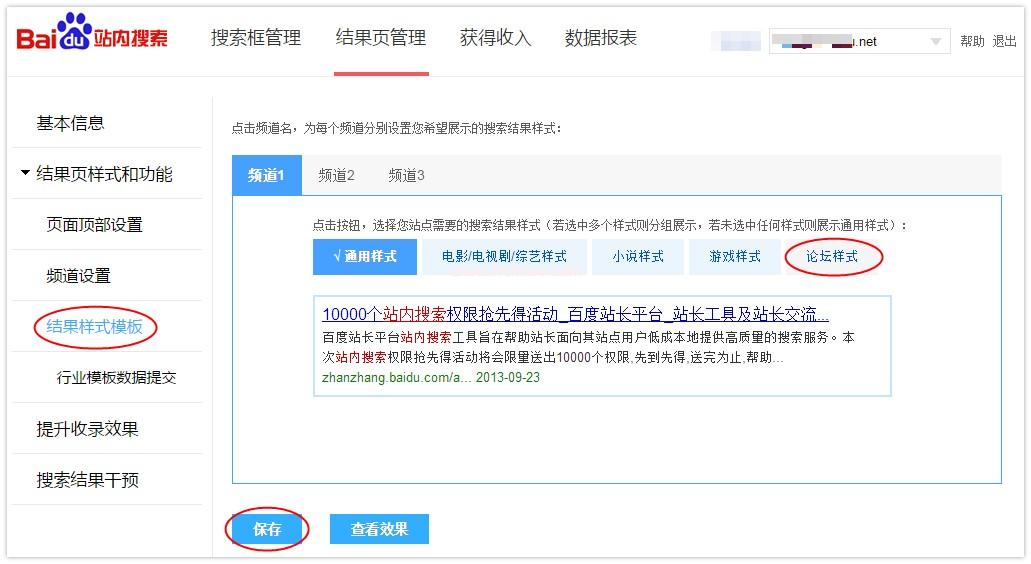Viewport: 1031px width, 564px height.
Task: Click the blurred username next to the domain dropdown
Action: (736, 41)
